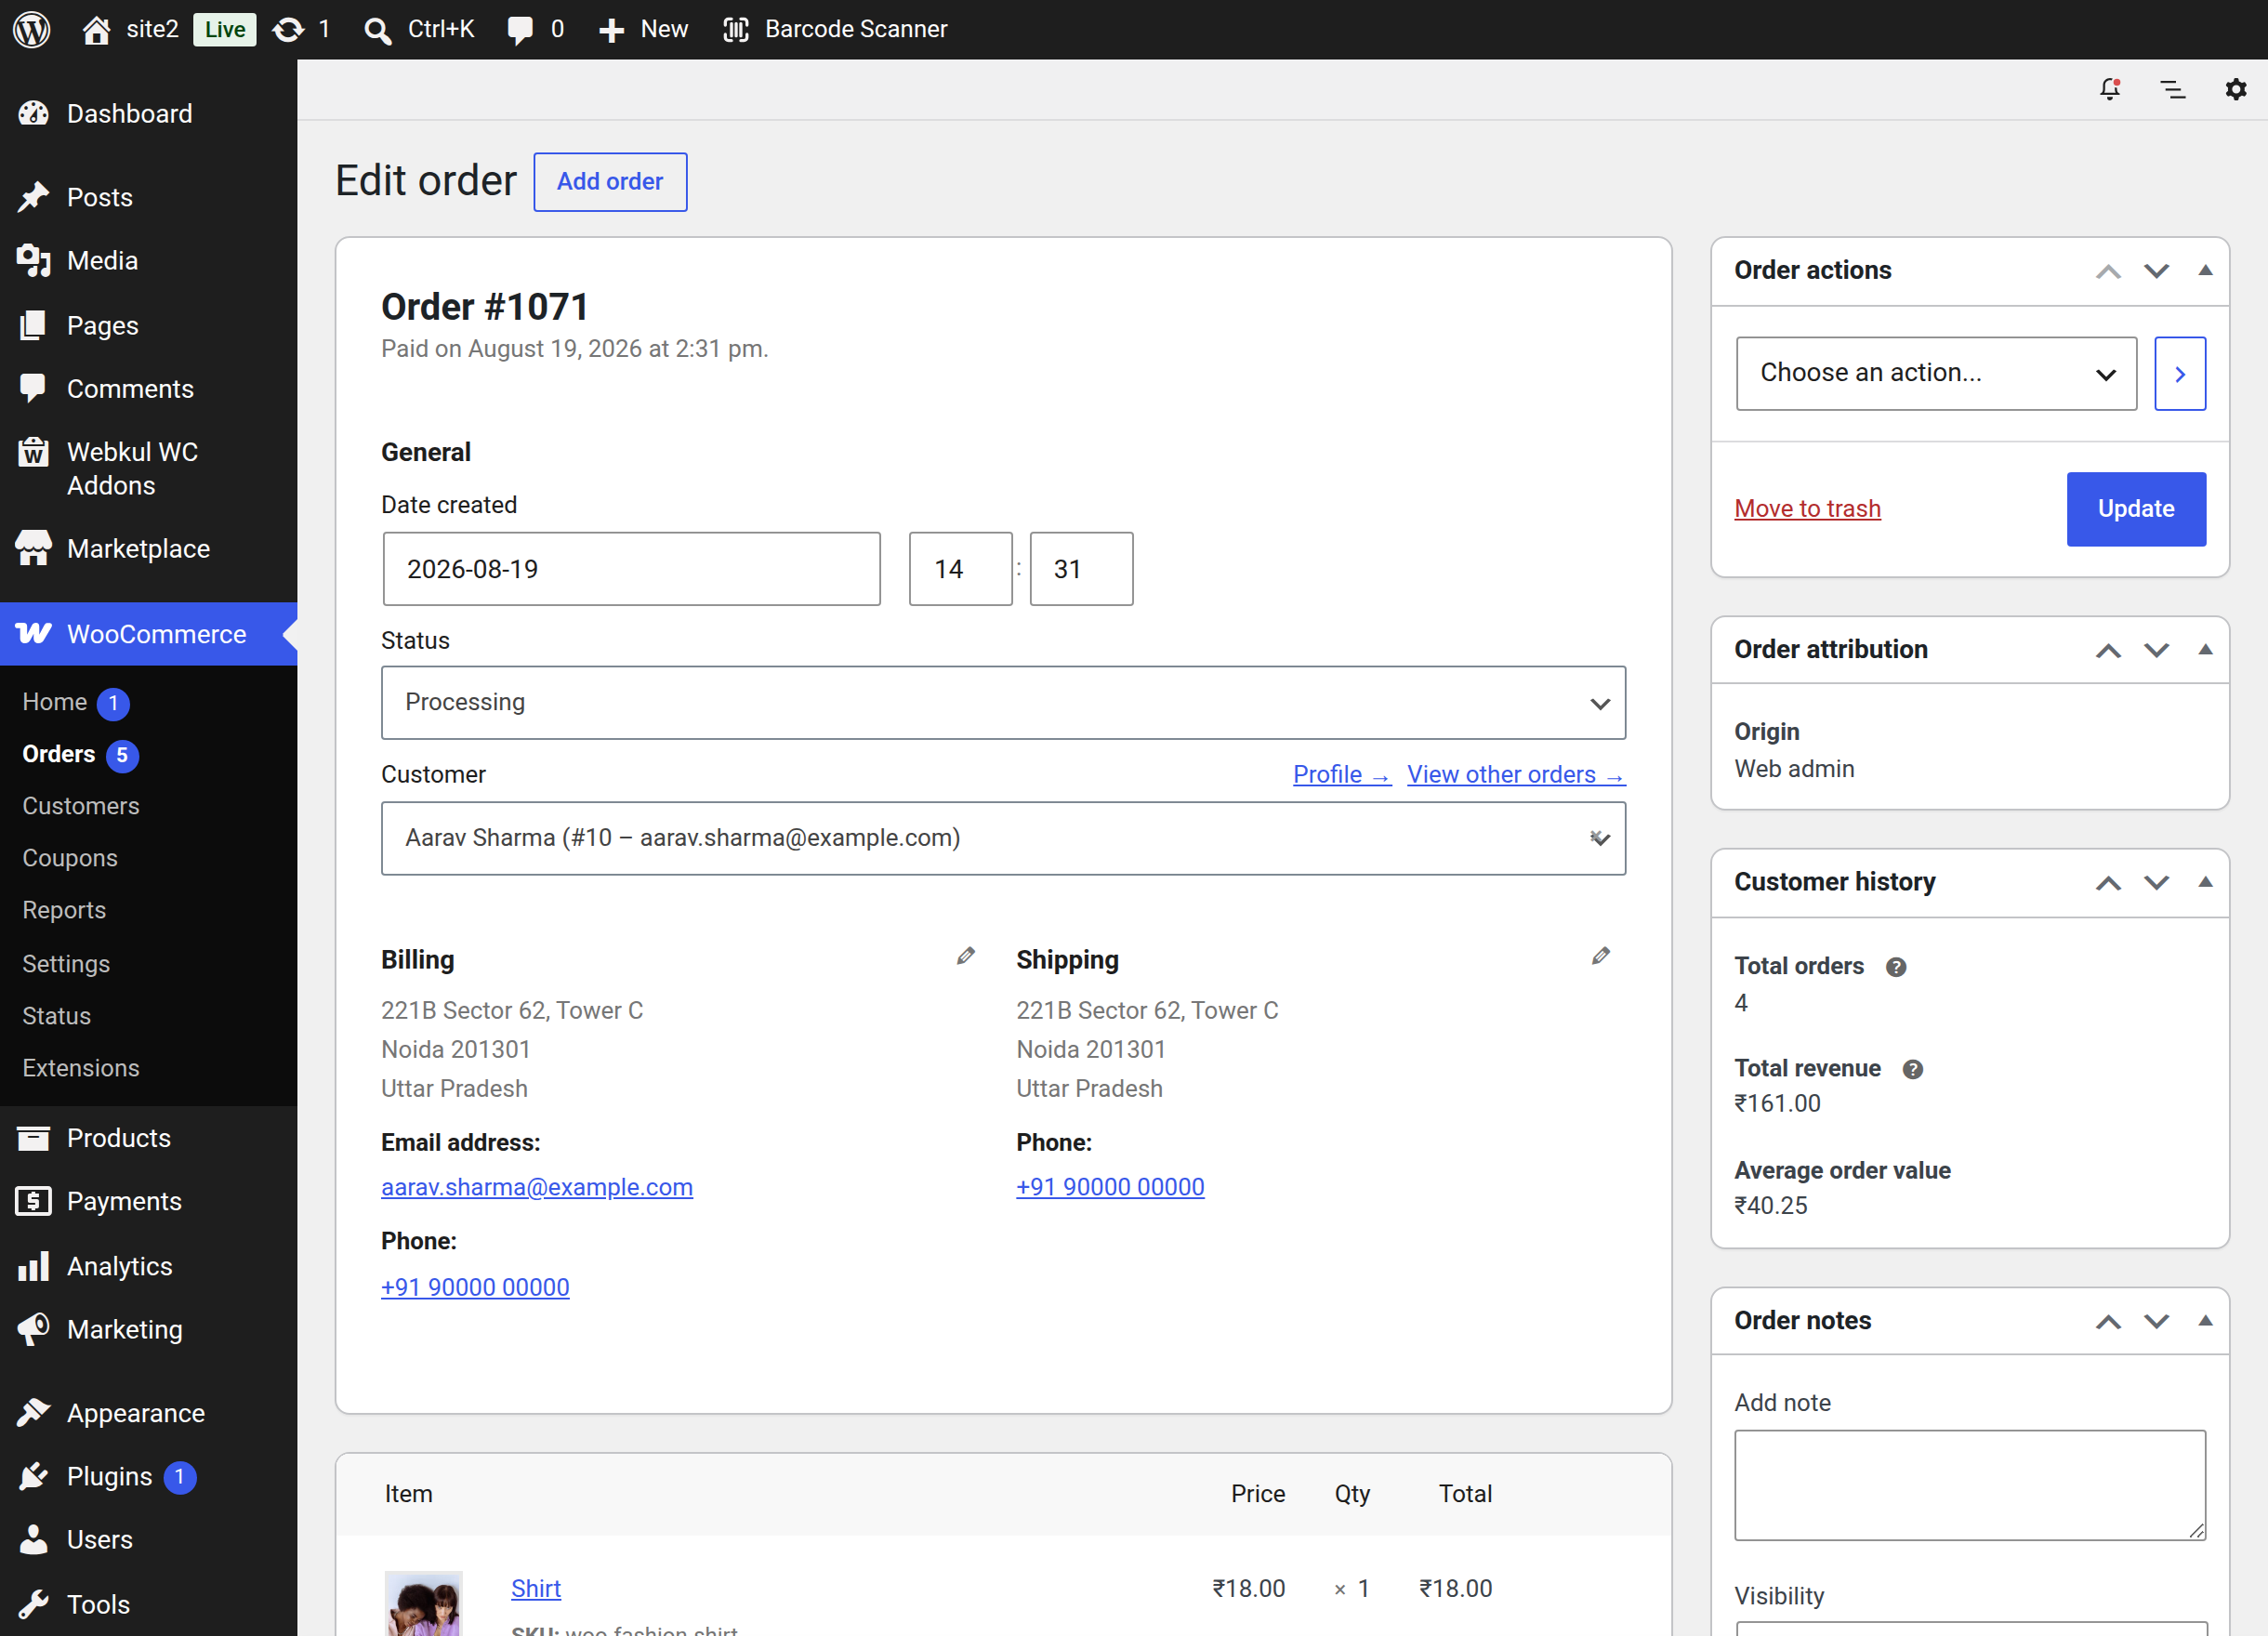This screenshot has height=1636, width=2268.
Task: Click the hour field showing 14
Action: (960, 569)
